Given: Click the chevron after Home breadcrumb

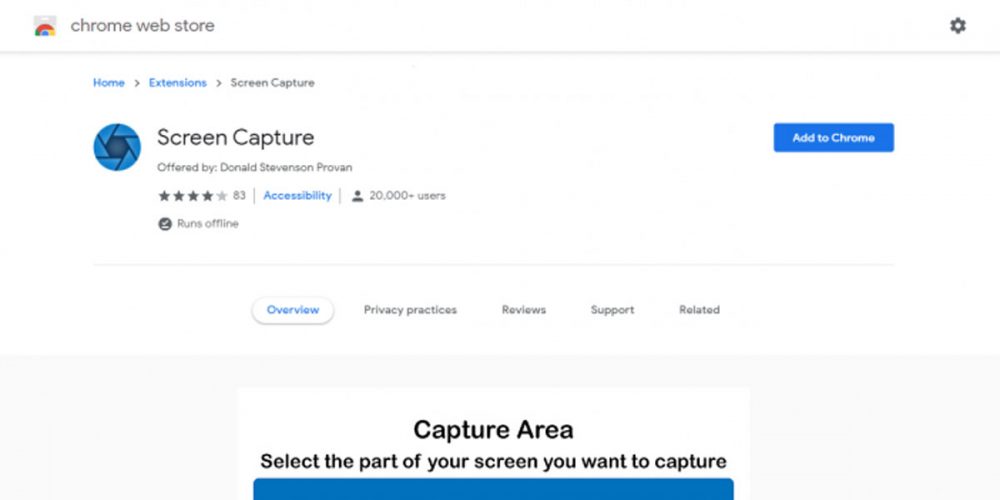Looking at the screenshot, I should click(136, 83).
